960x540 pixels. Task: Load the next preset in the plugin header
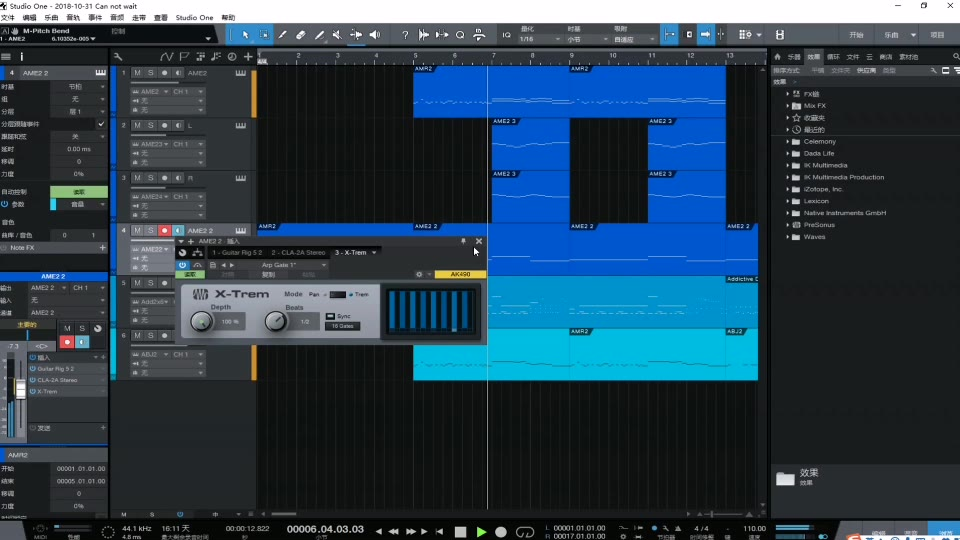point(232,265)
